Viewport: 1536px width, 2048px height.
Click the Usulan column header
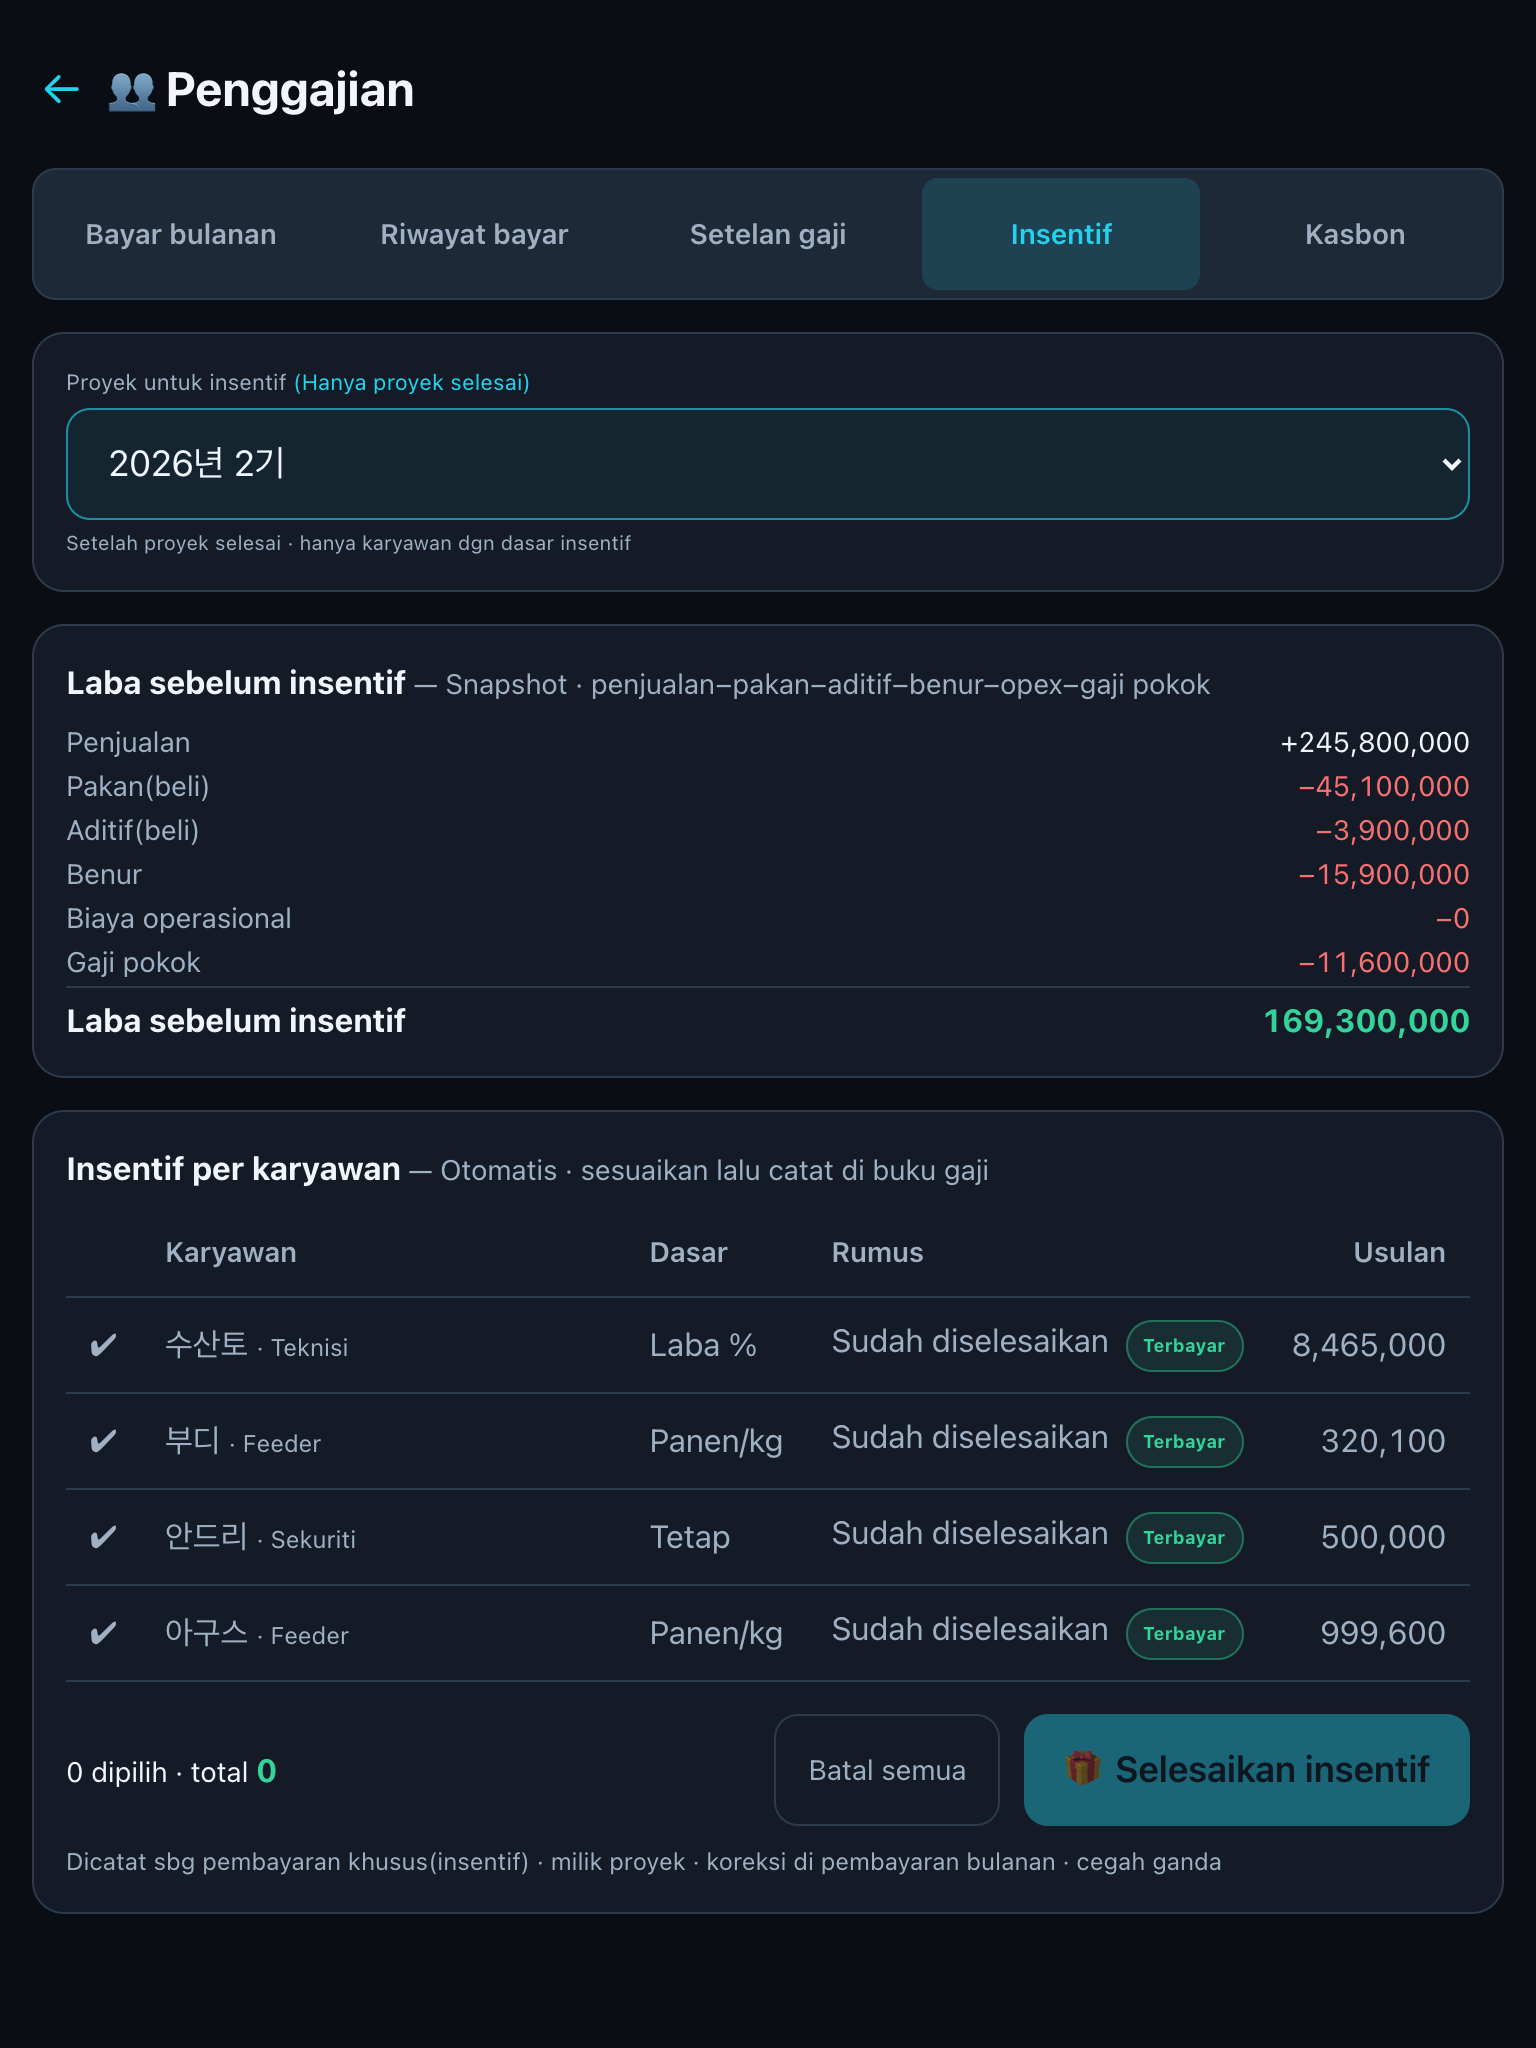click(x=1399, y=1253)
